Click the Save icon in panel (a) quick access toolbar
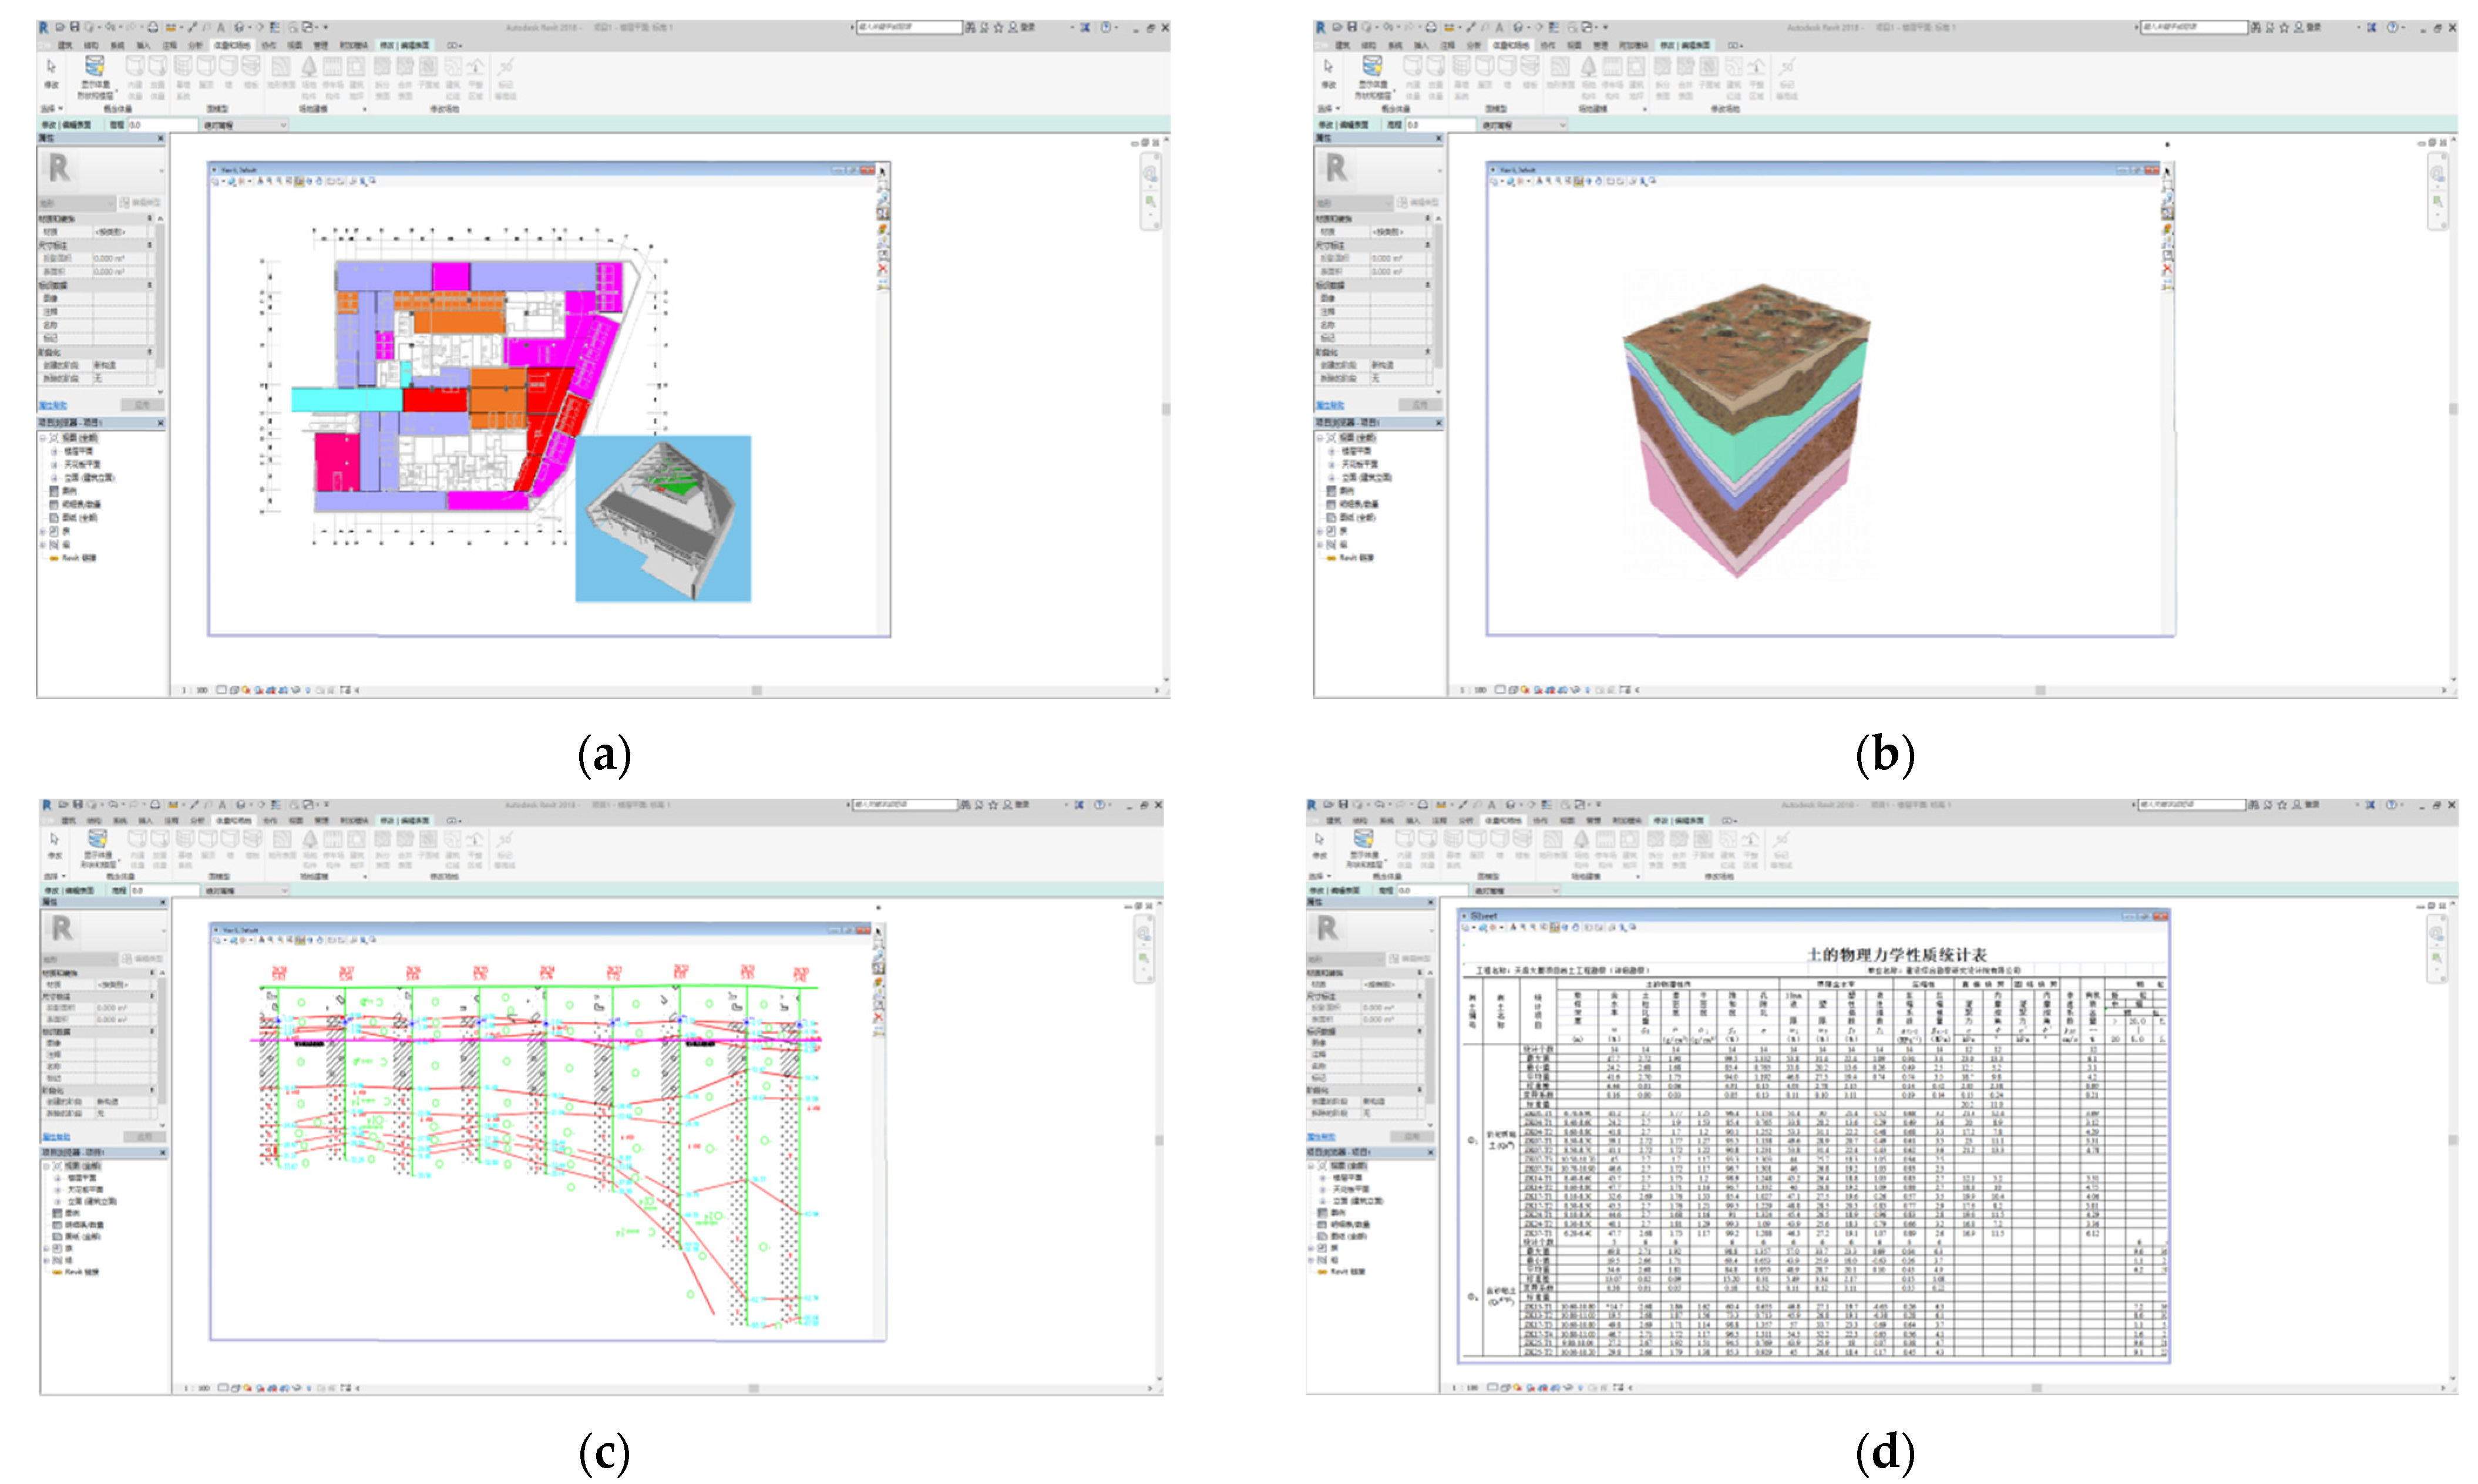 (x=74, y=27)
